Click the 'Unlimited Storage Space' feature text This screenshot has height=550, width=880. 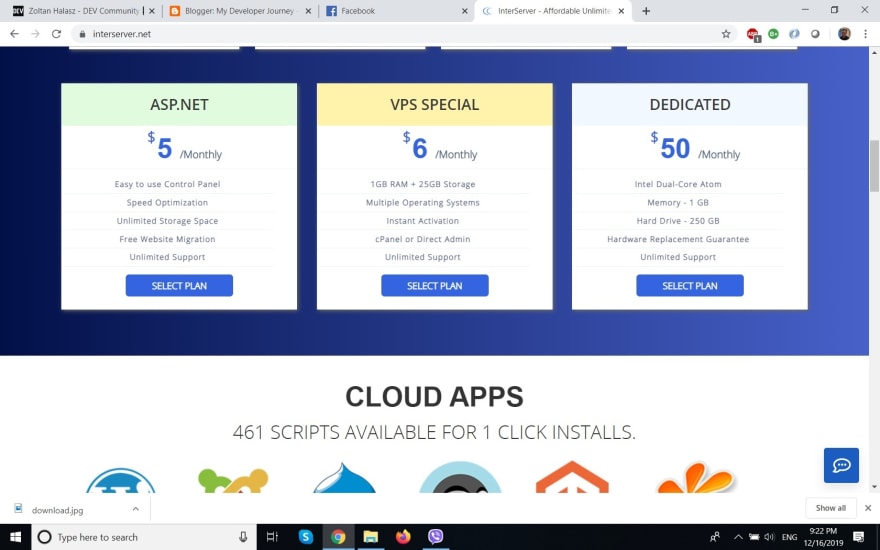tap(167, 221)
